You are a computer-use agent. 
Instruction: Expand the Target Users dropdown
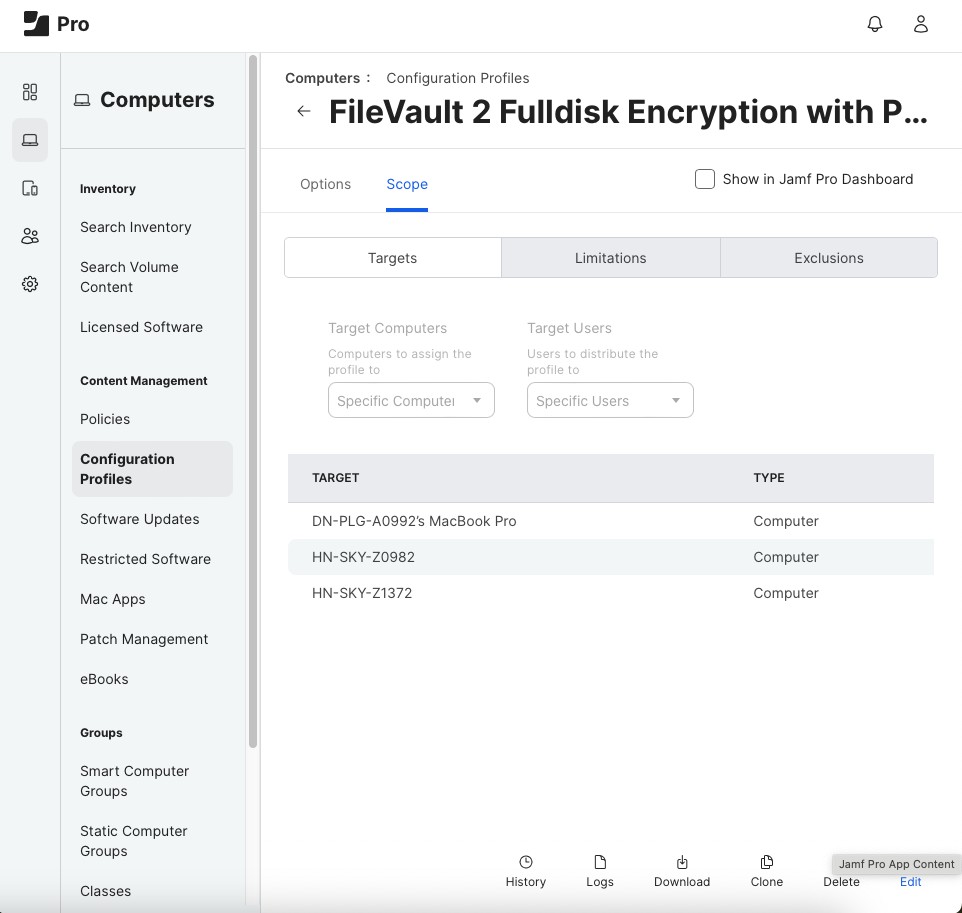610,400
